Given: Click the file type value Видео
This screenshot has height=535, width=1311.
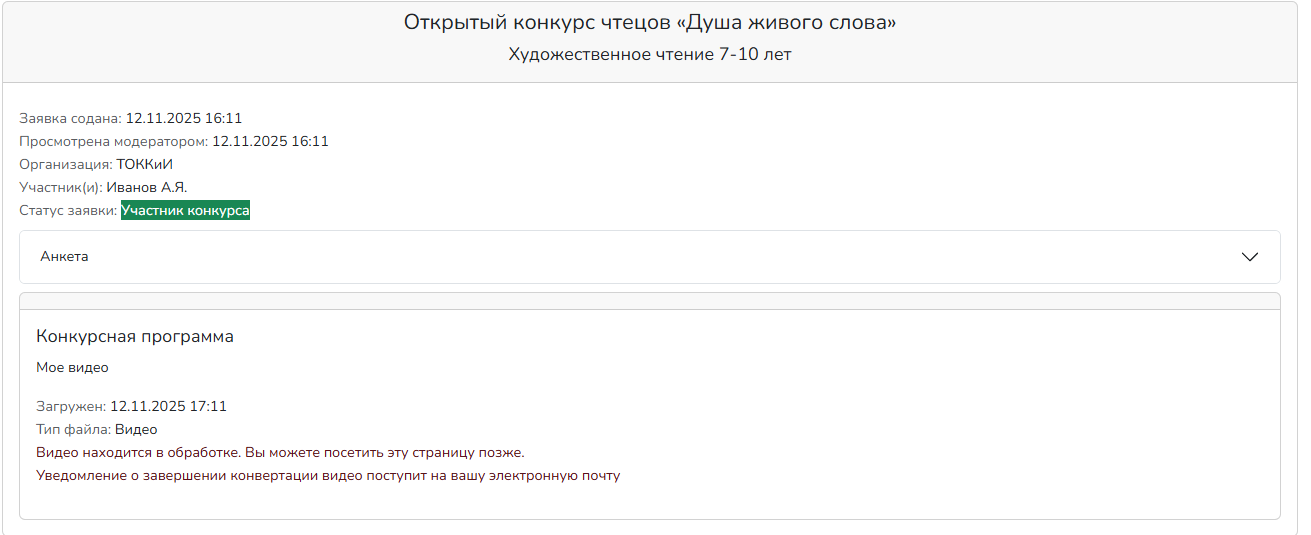Looking at the screenshot, I should click(x=136, y=429).
